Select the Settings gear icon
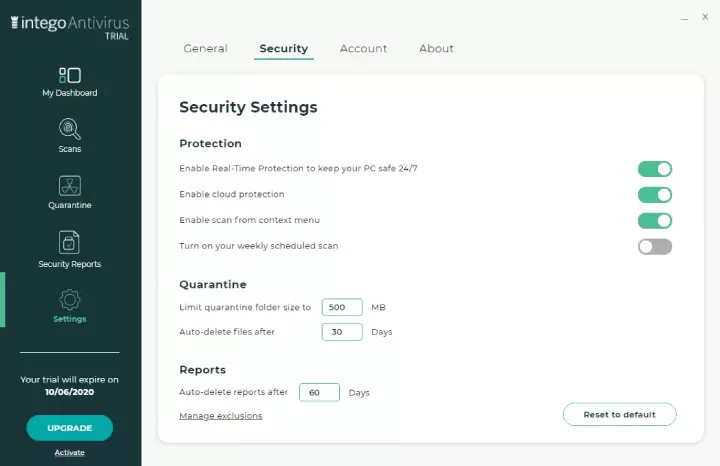 point(70,299)
